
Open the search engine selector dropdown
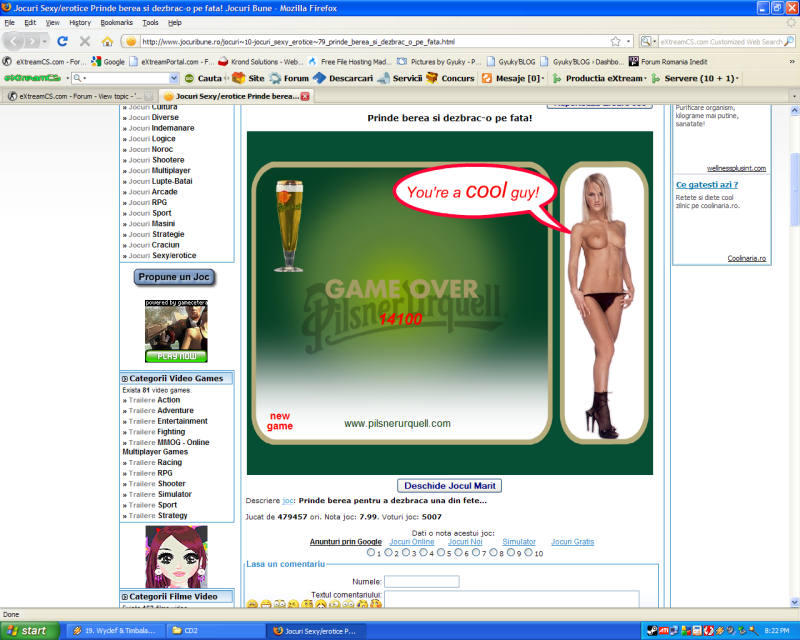click(x=648, y=41)
